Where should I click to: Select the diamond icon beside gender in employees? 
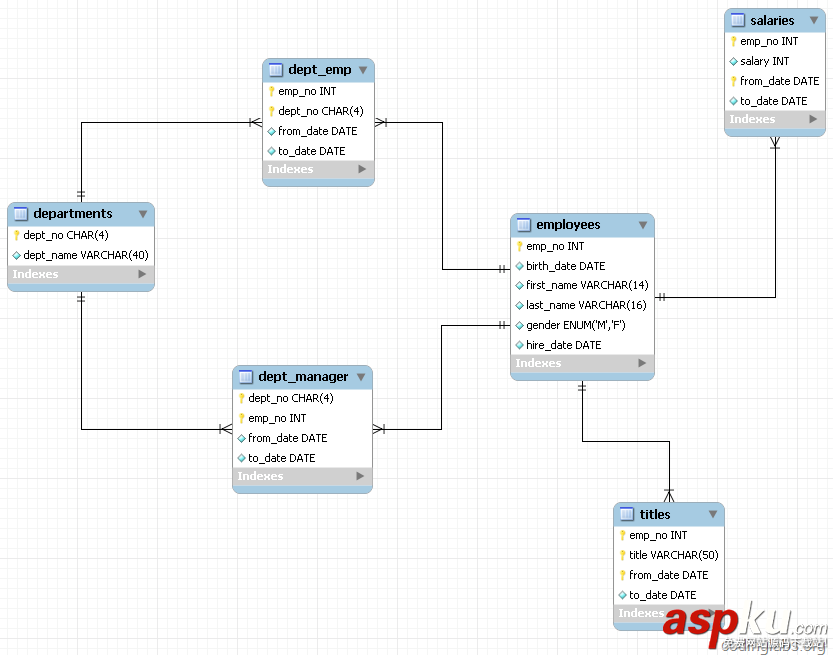point(521,325)
